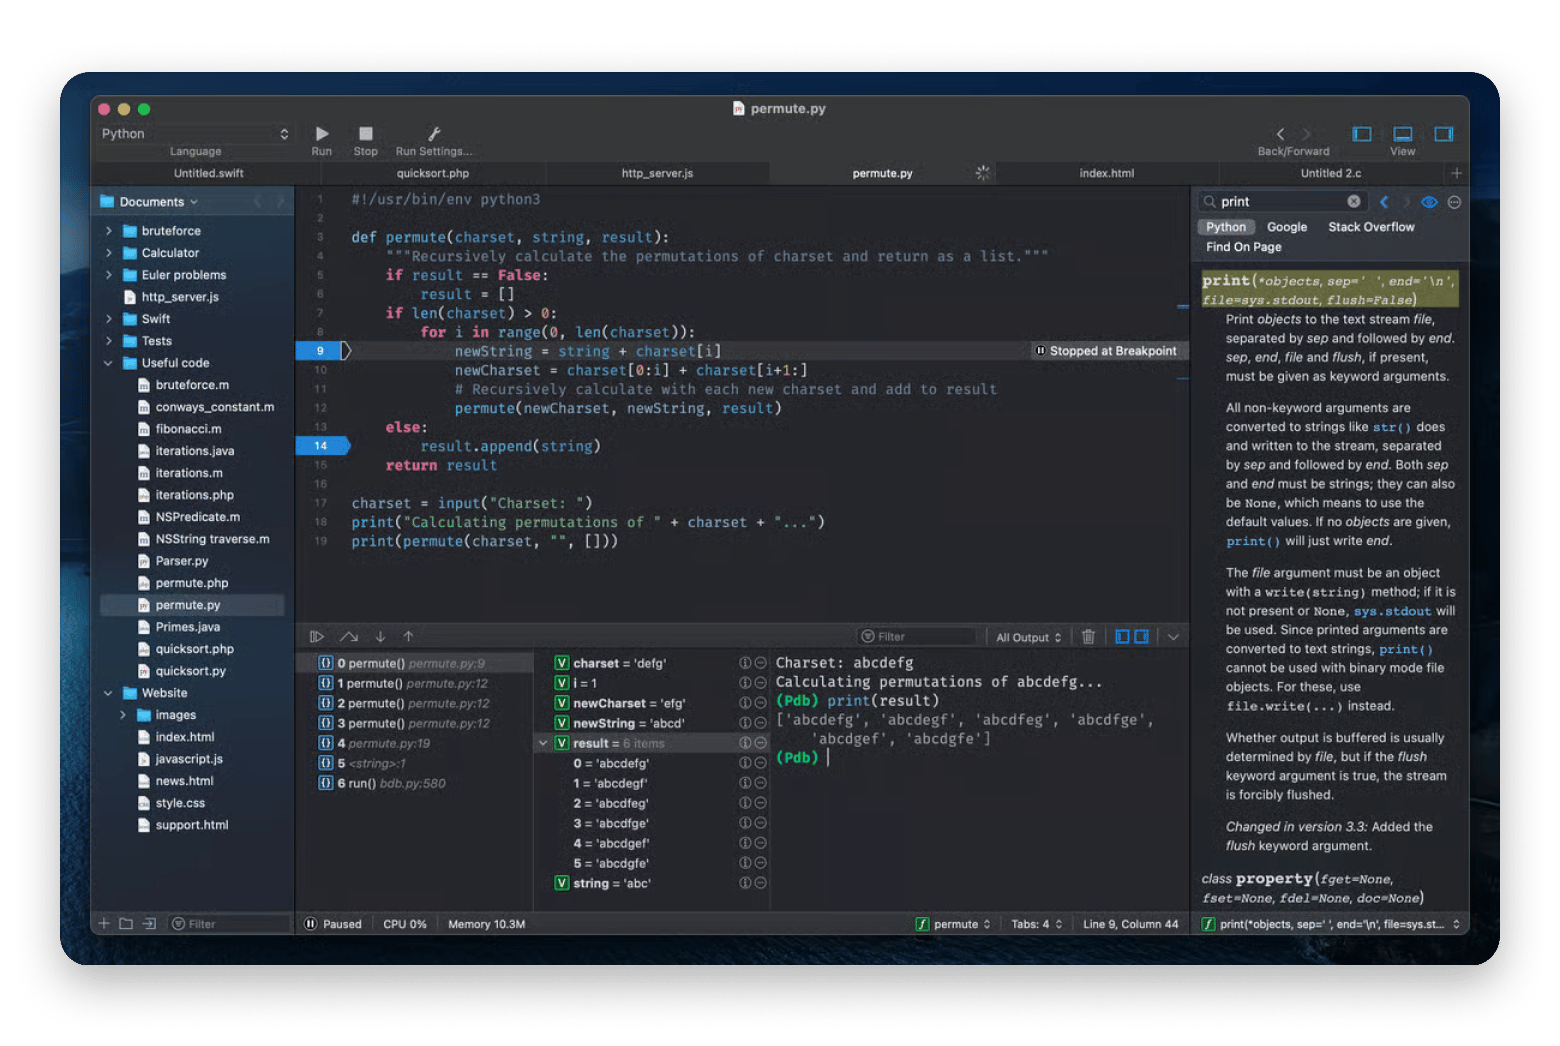The width and height of the screenshot is (1560, 1046).
Task: Clear the print search field
Action: 1354,201
